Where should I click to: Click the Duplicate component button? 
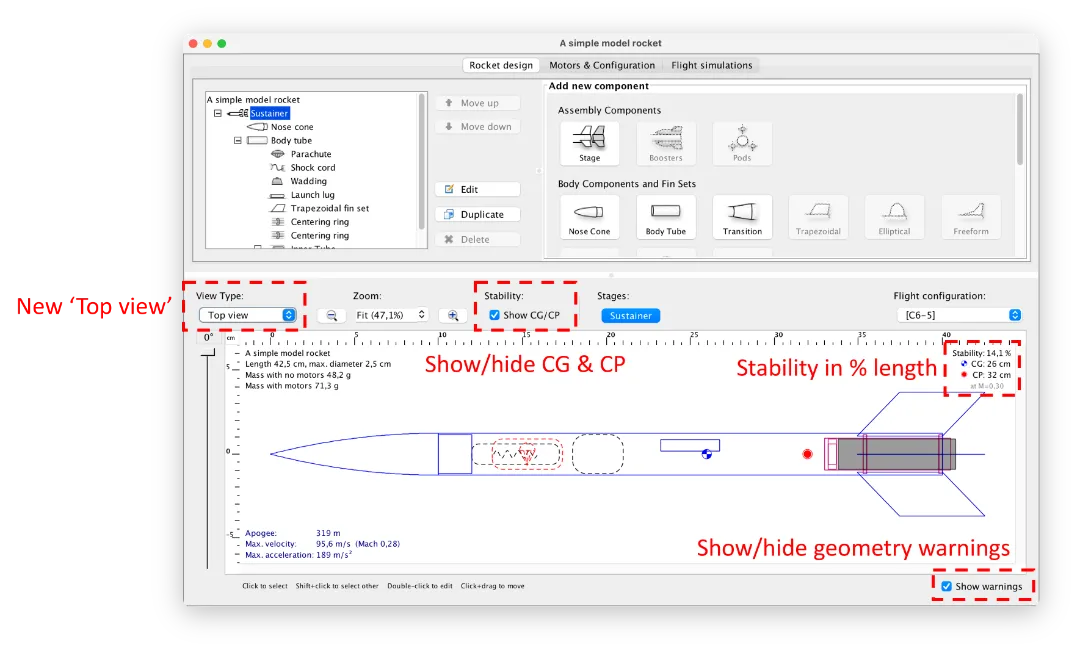tap(478, 214)
